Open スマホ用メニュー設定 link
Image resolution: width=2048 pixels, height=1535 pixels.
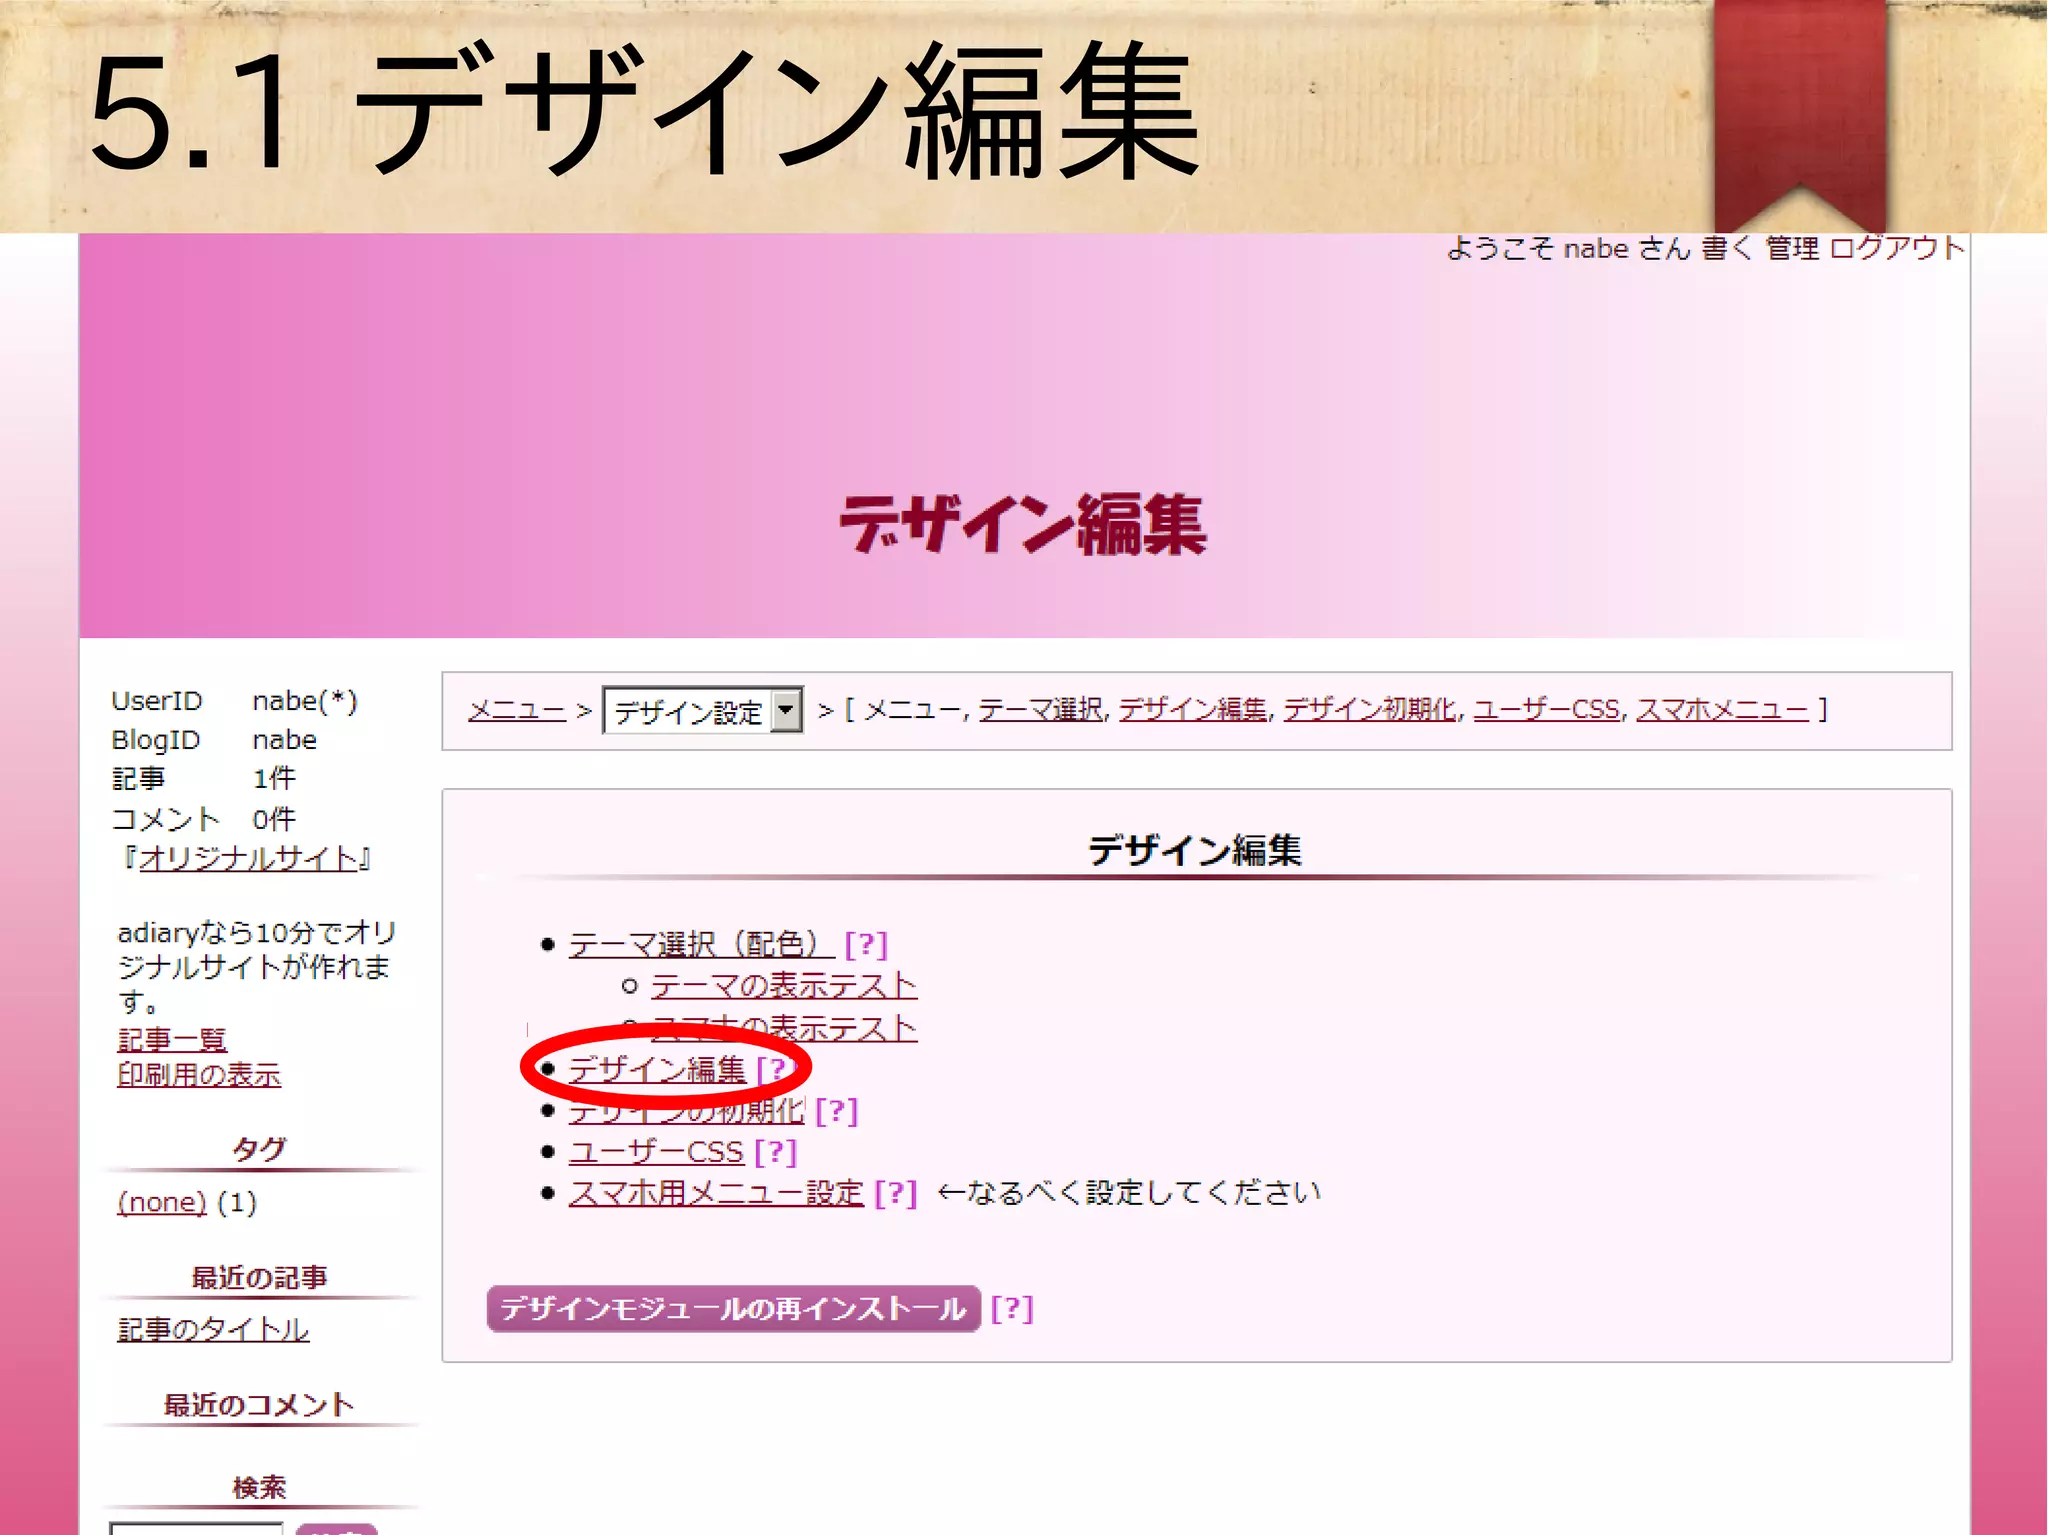point(716,1193)
